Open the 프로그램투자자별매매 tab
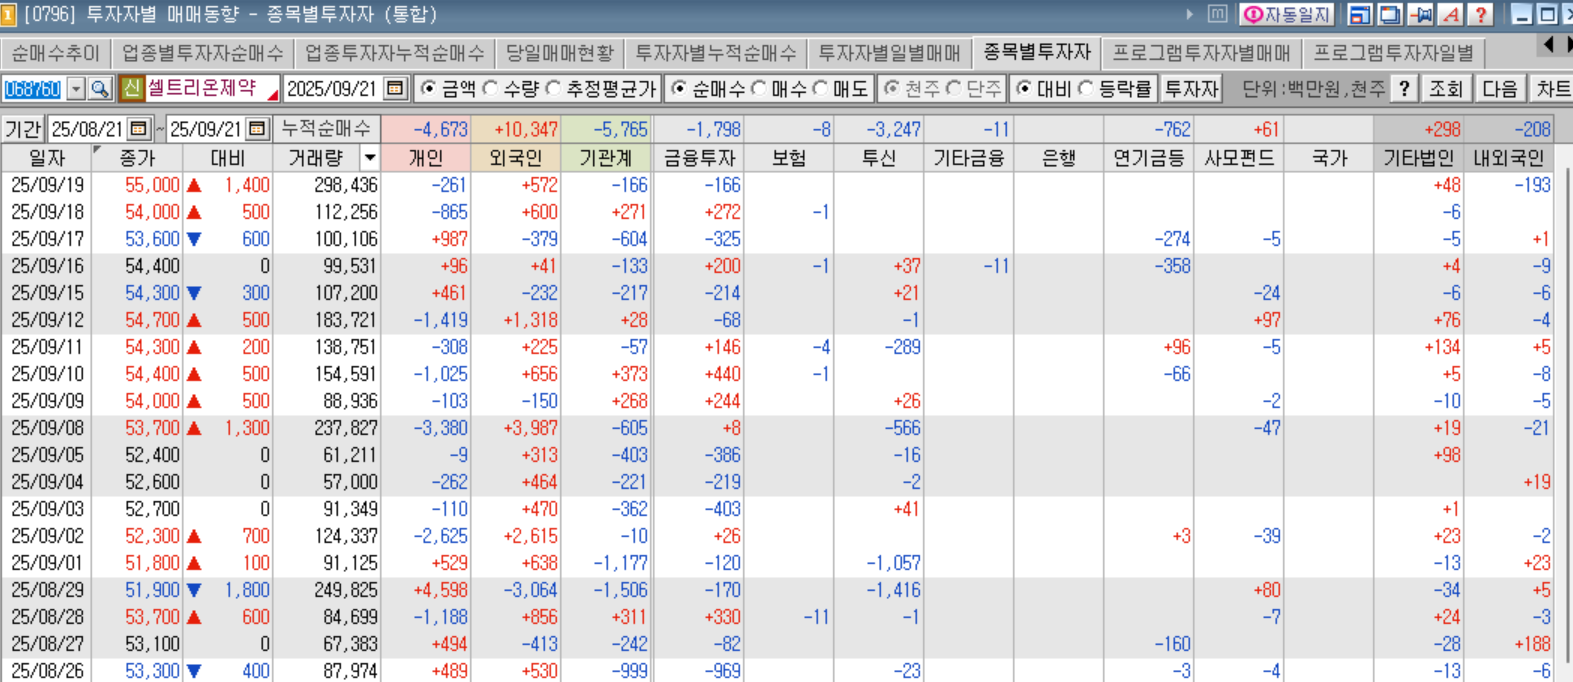The image size is (1573, 682). point(1201,53)
